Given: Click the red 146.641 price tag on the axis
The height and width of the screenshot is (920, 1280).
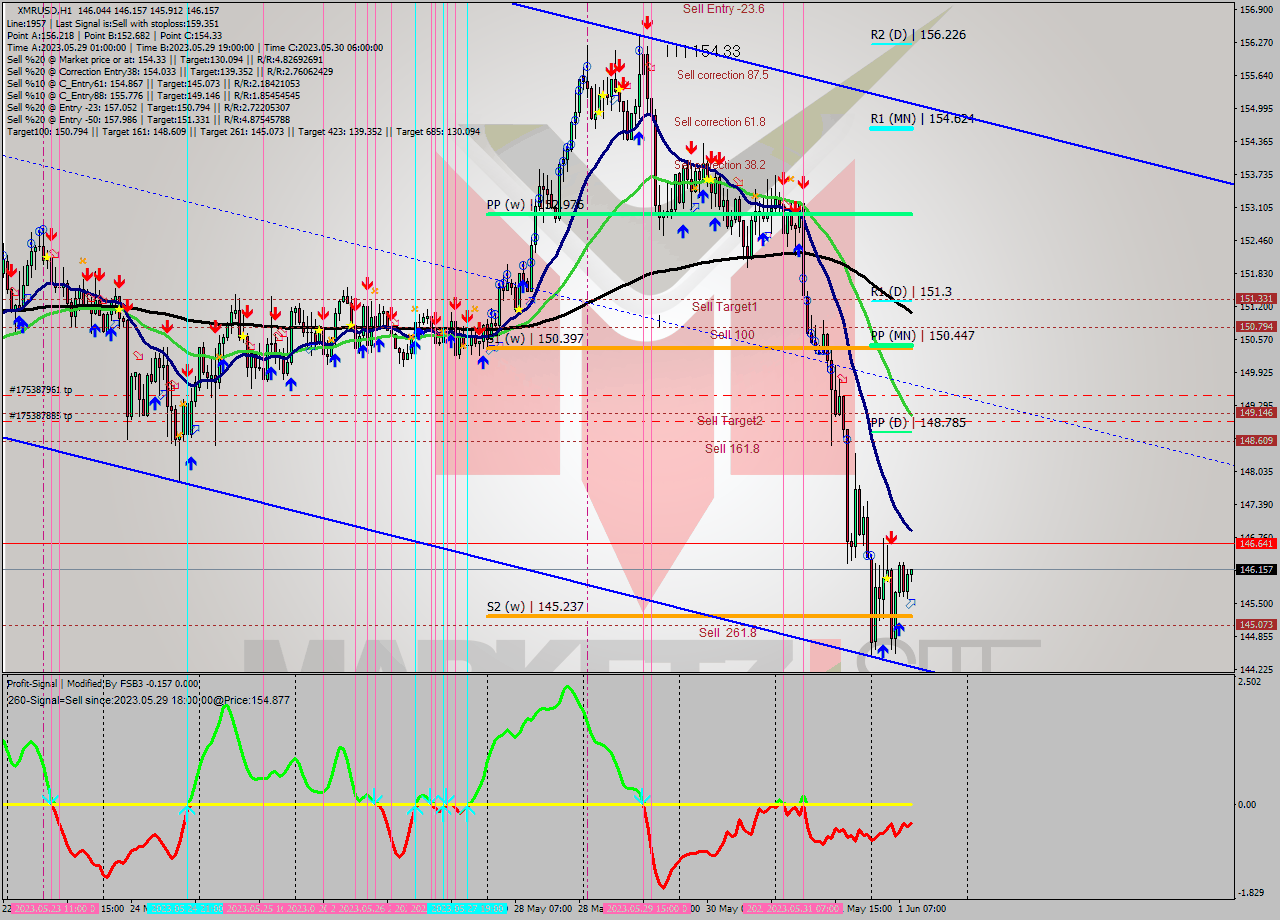Looking at the screenshot, I should click(1255, 543).
